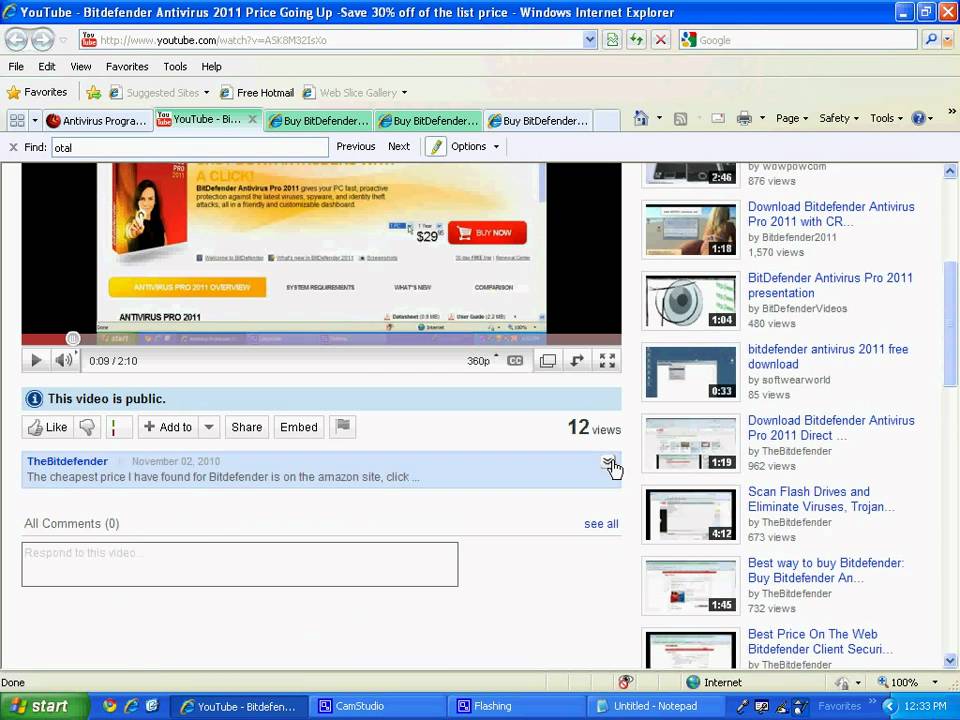This screenshot has height=720, width=960.
Task: Open search provider dropdown arrow
Action: [x=948, y=40]
